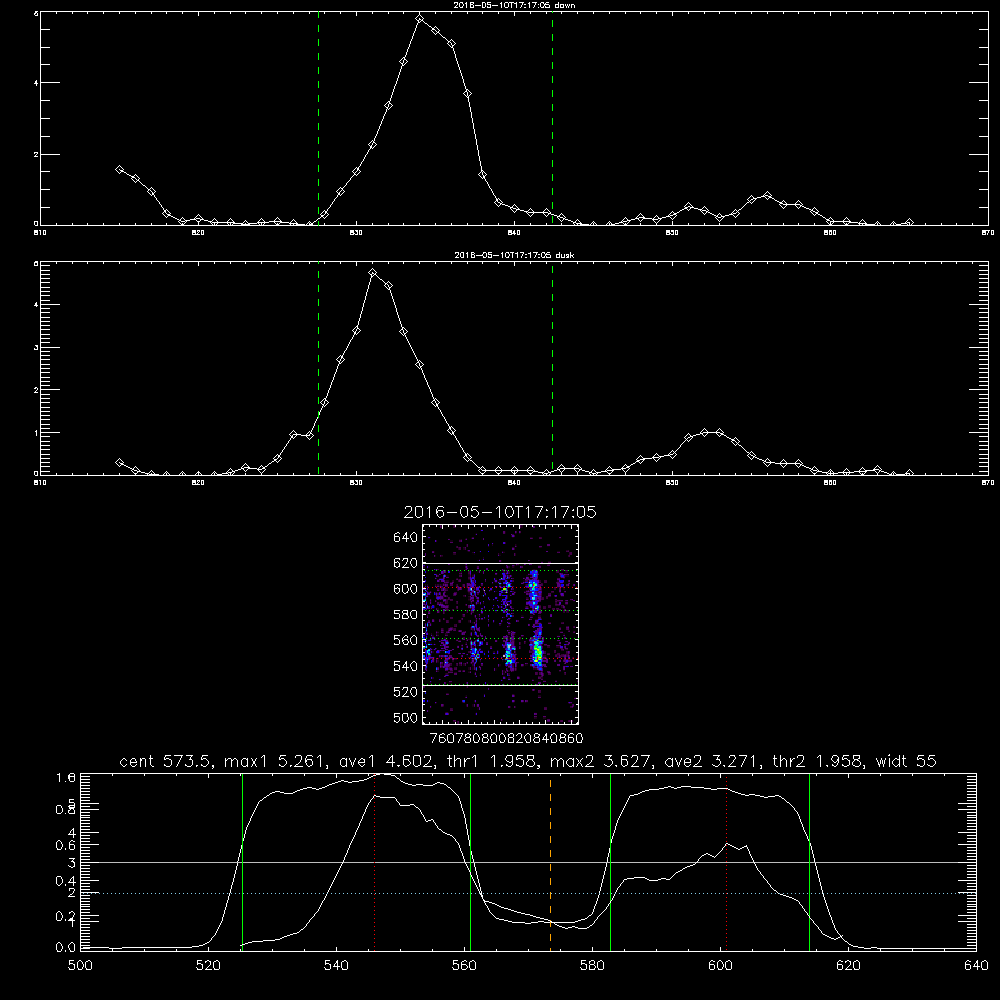Click left green dashed line in dusk plot
This screenshot has width=1000, height=1000.
(318, 368)
